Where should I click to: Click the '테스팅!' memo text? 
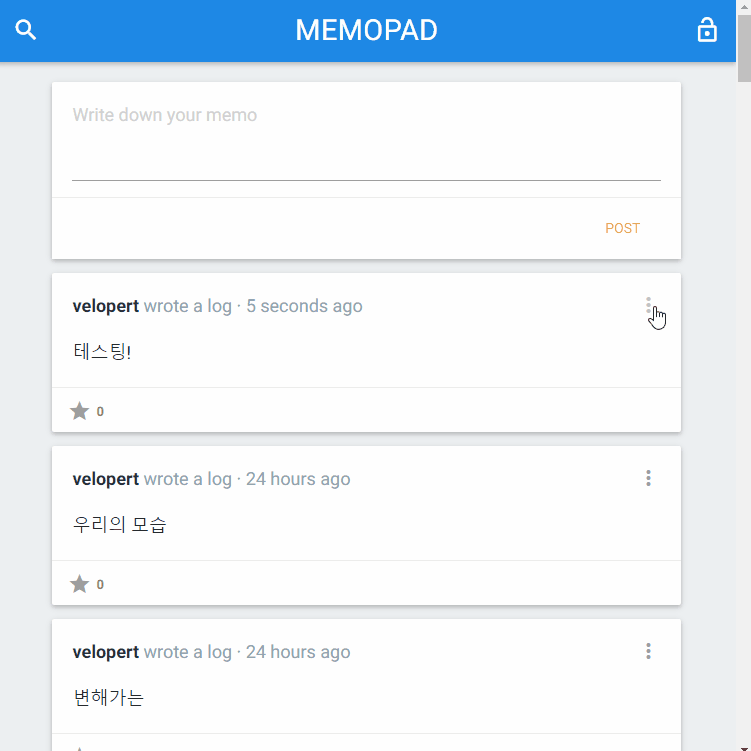(x=102, y=352)
